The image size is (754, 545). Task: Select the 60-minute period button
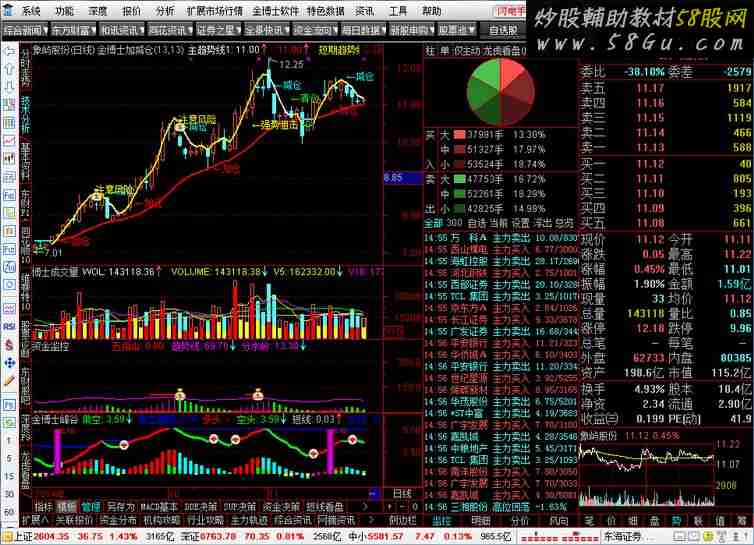(x=9, y=512)
